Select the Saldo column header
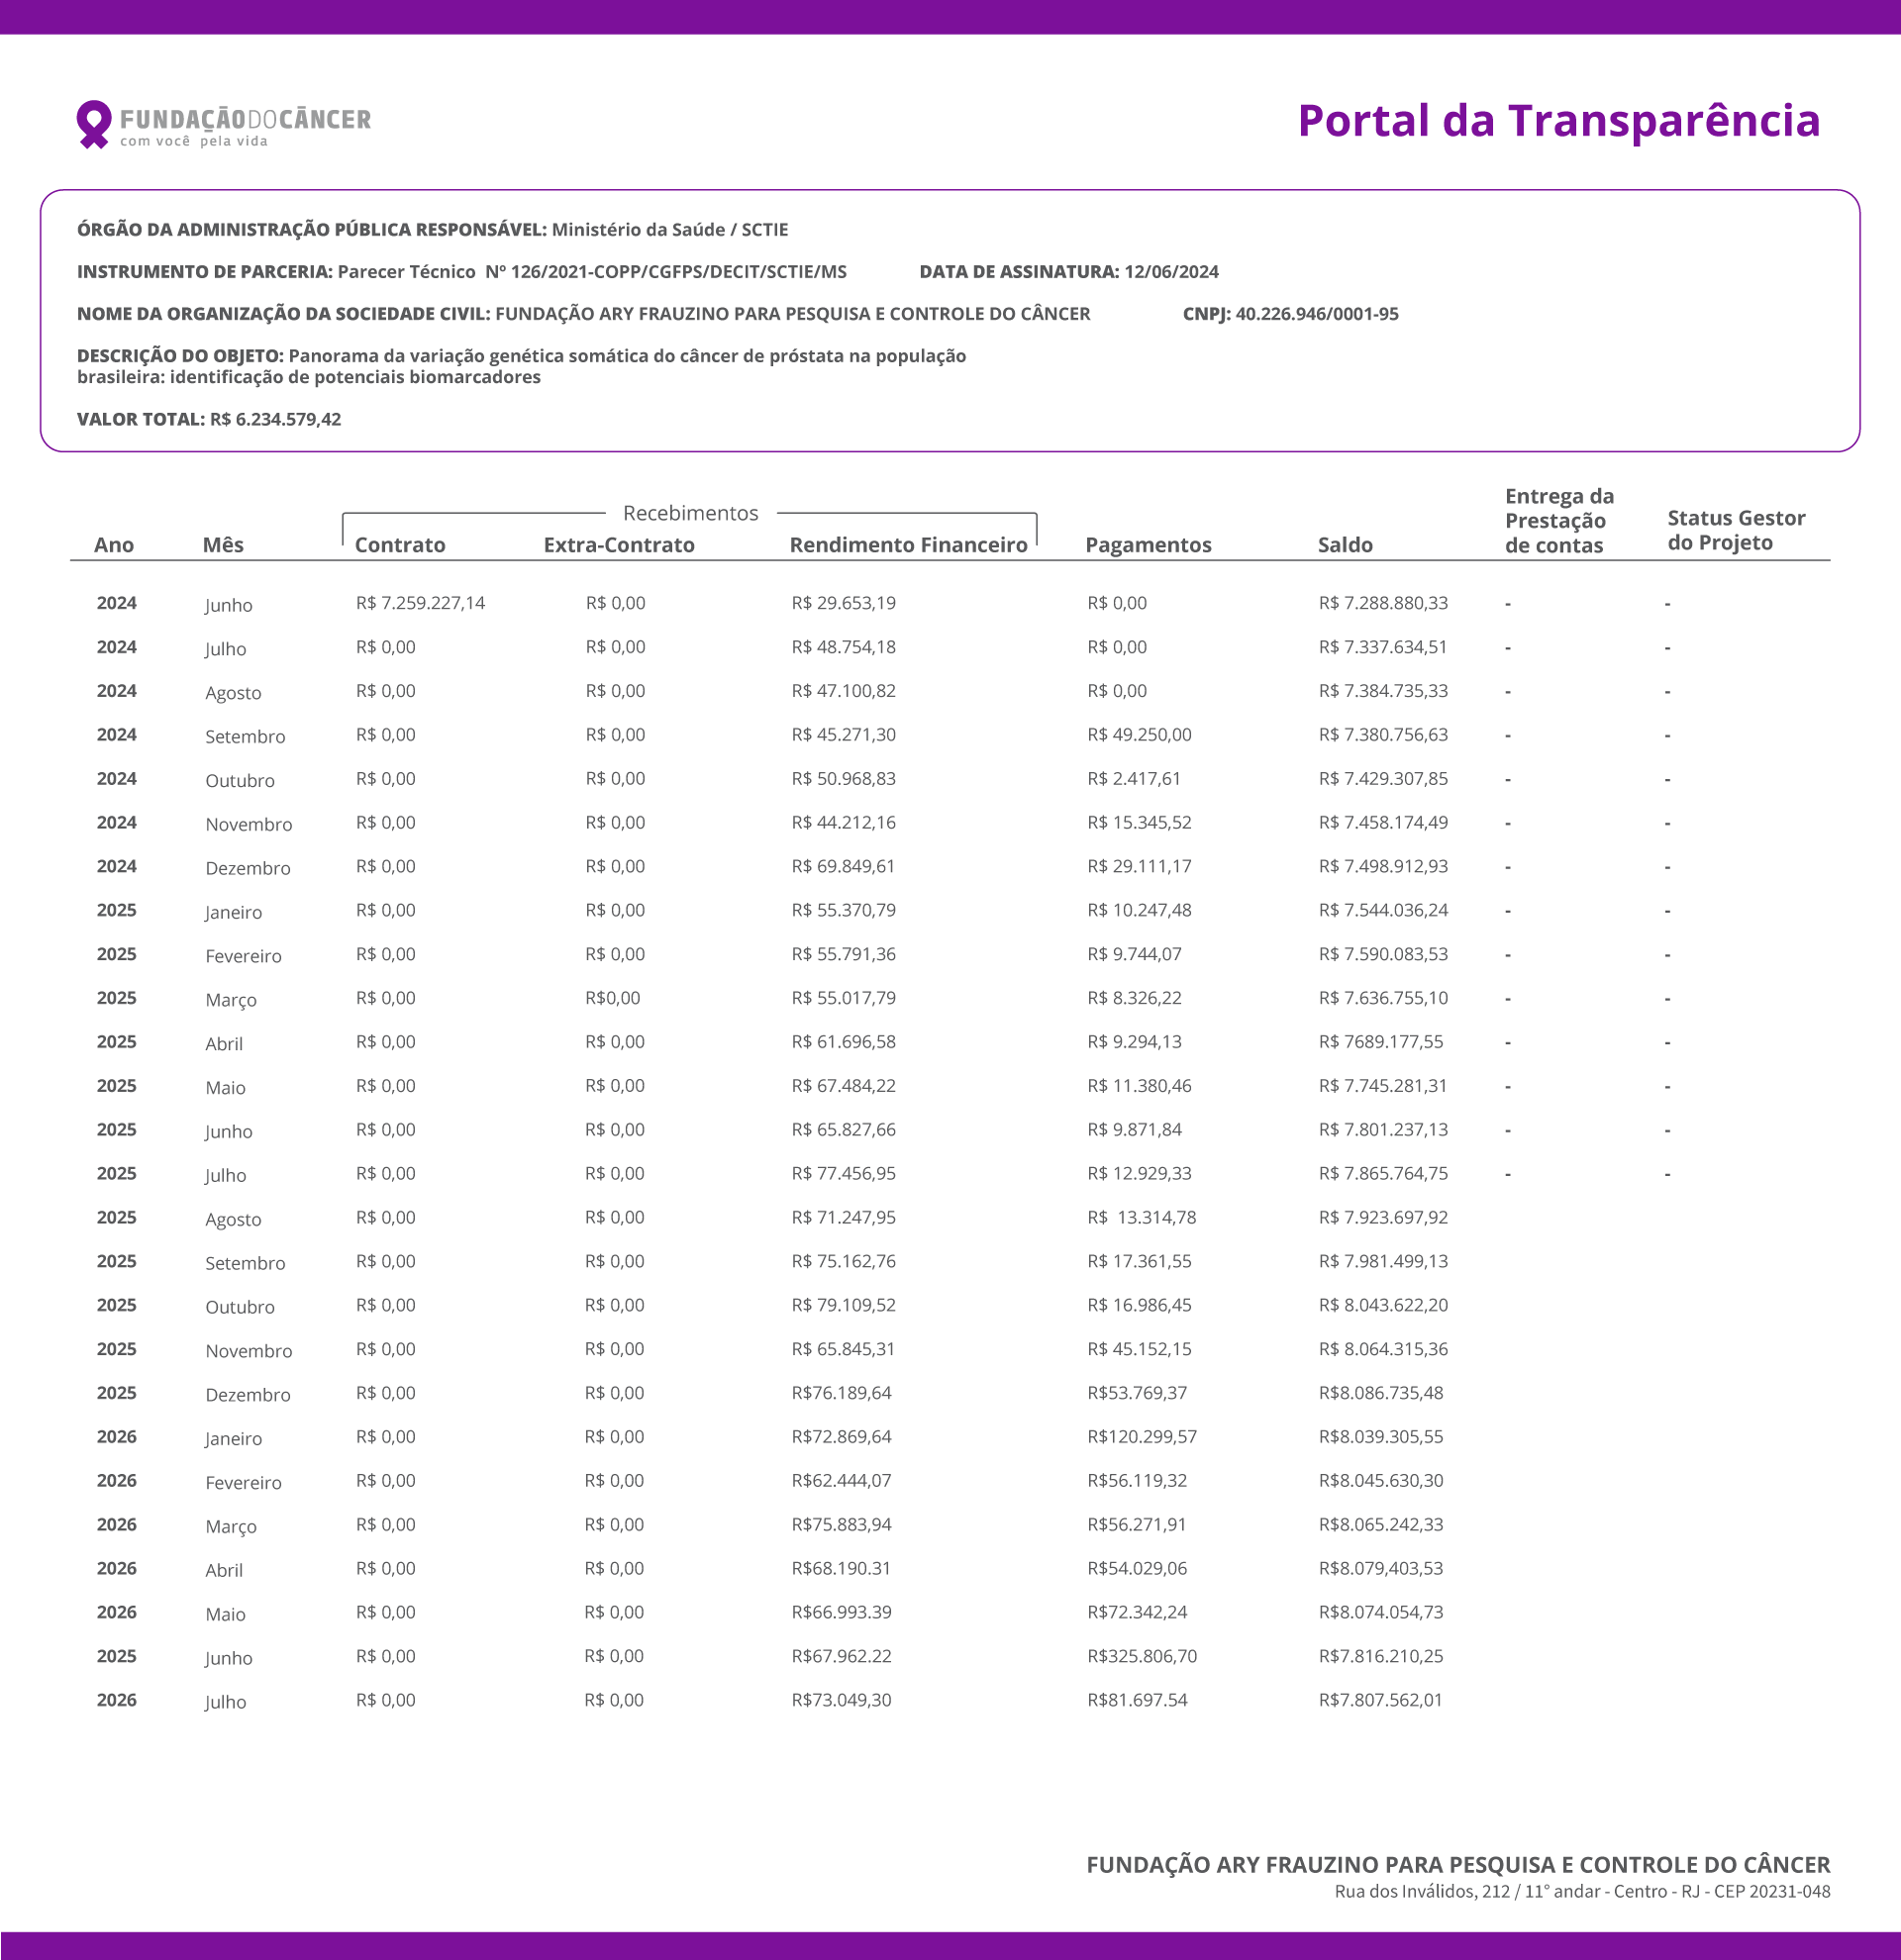This screenshot has width=1901, height=1960. (1345, 545)
